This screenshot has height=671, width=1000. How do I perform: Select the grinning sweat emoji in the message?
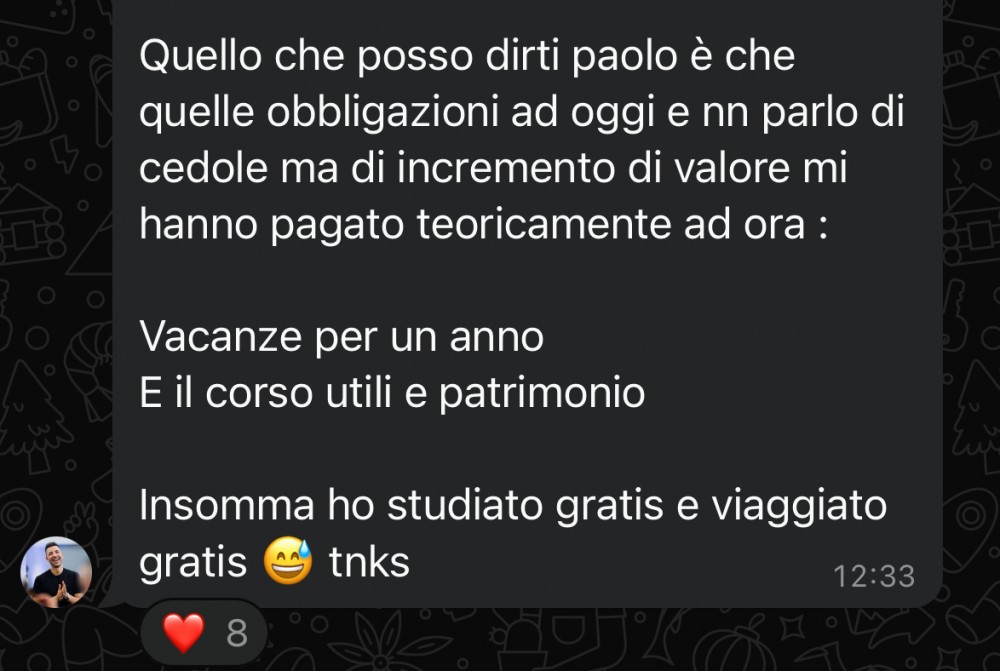click(288, 561)
